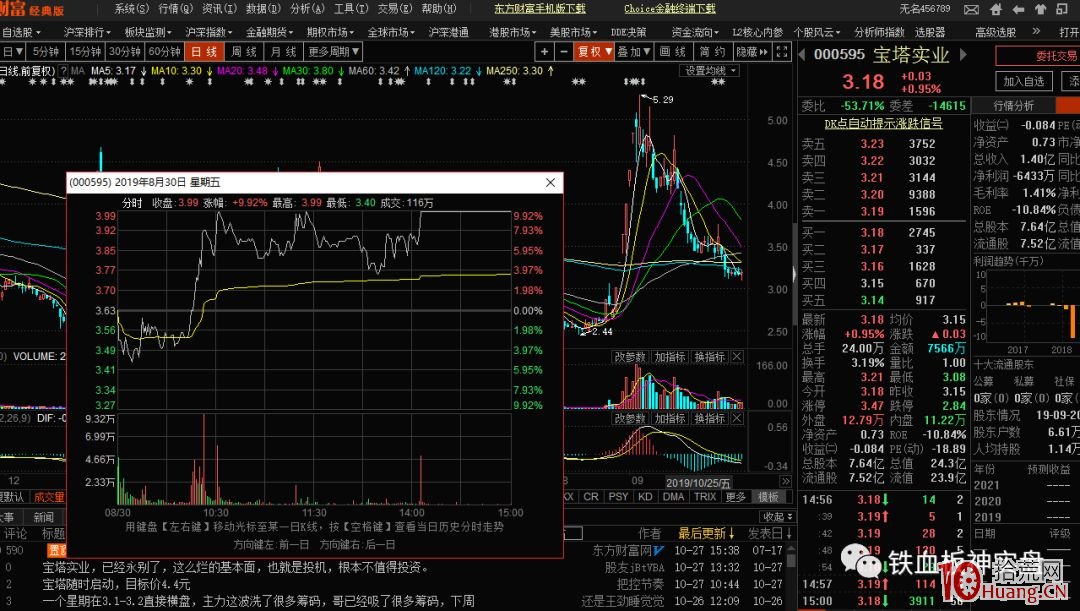Image resolution: width=1080 pixels, height=611 pixels.
Task: Click Choice金融终端下载 link
Action: tap(669, 9)
